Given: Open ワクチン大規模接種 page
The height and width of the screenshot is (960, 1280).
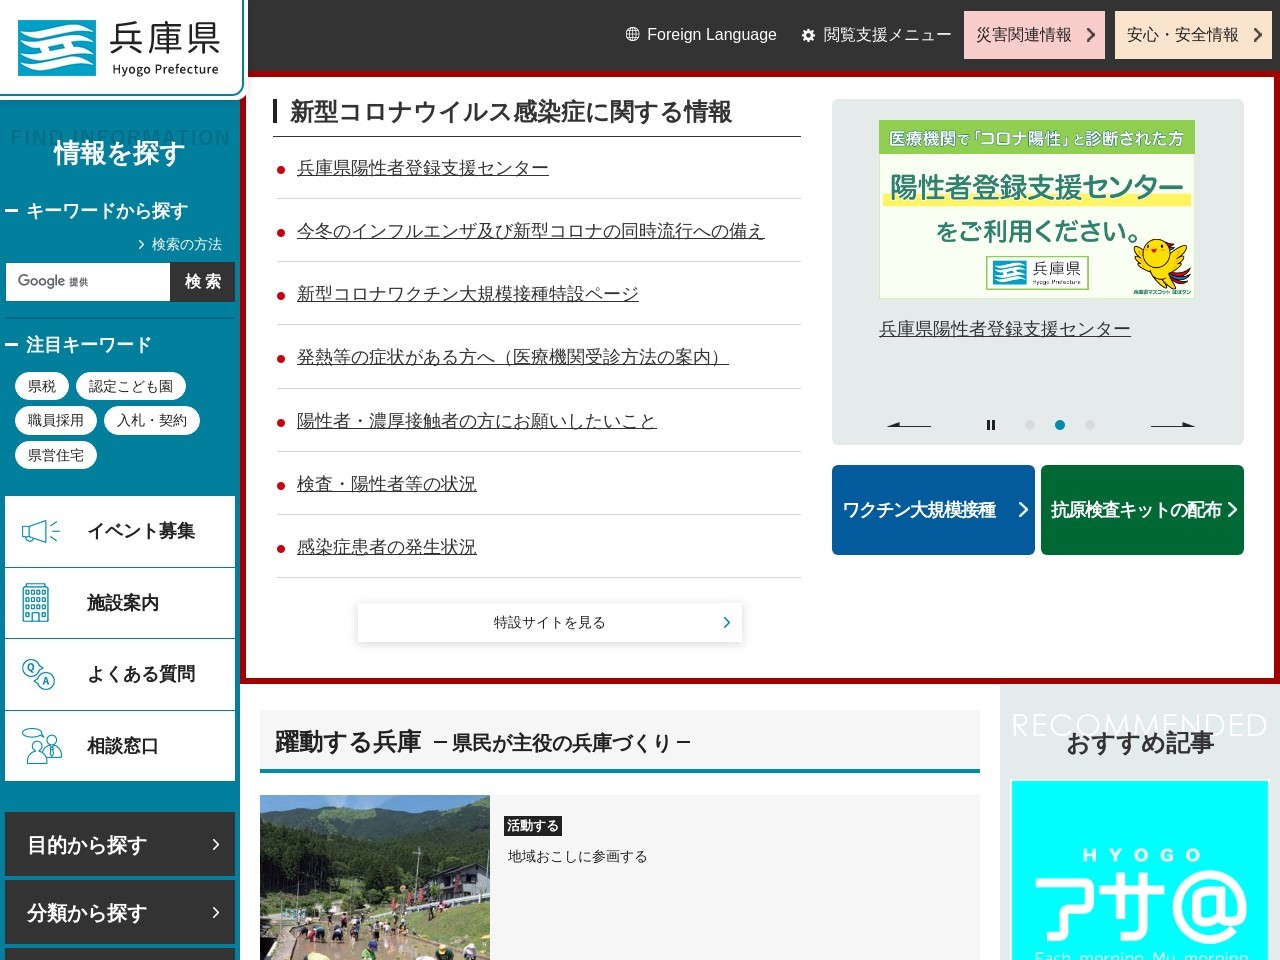Looking at the screenshot, I should 933,510.
